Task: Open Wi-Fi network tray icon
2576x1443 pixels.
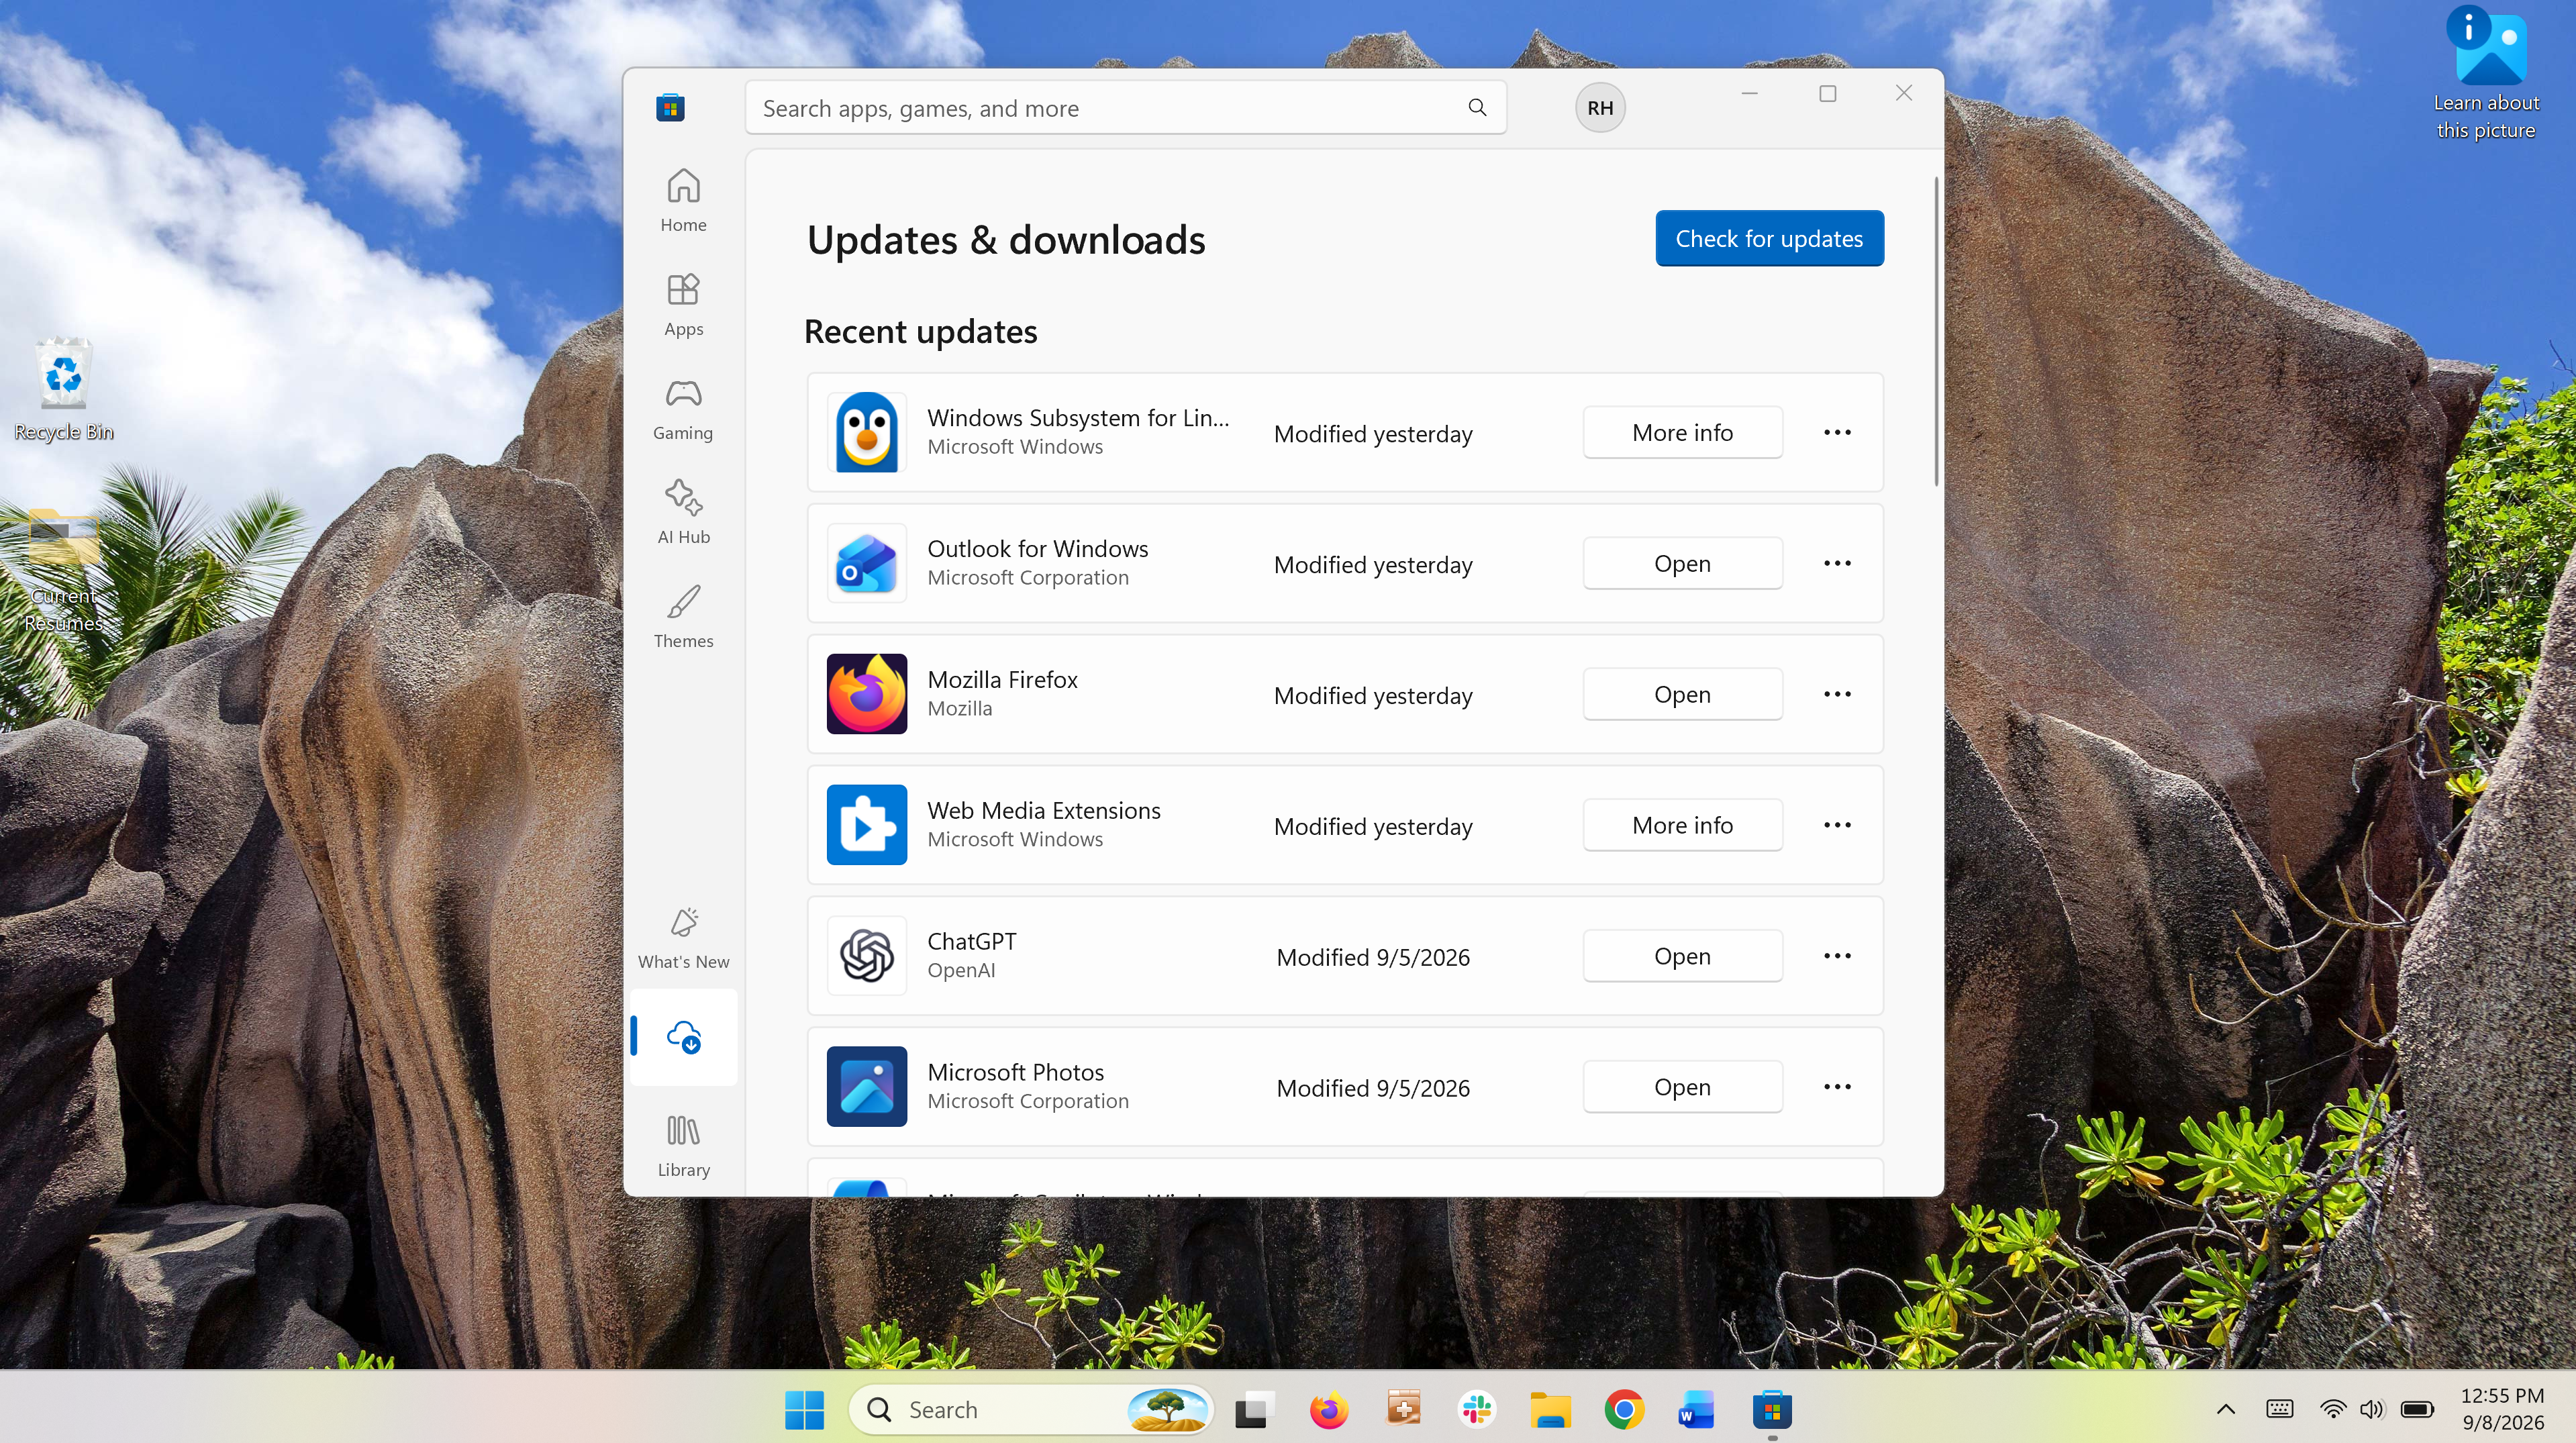Action: point(2332,1410)
